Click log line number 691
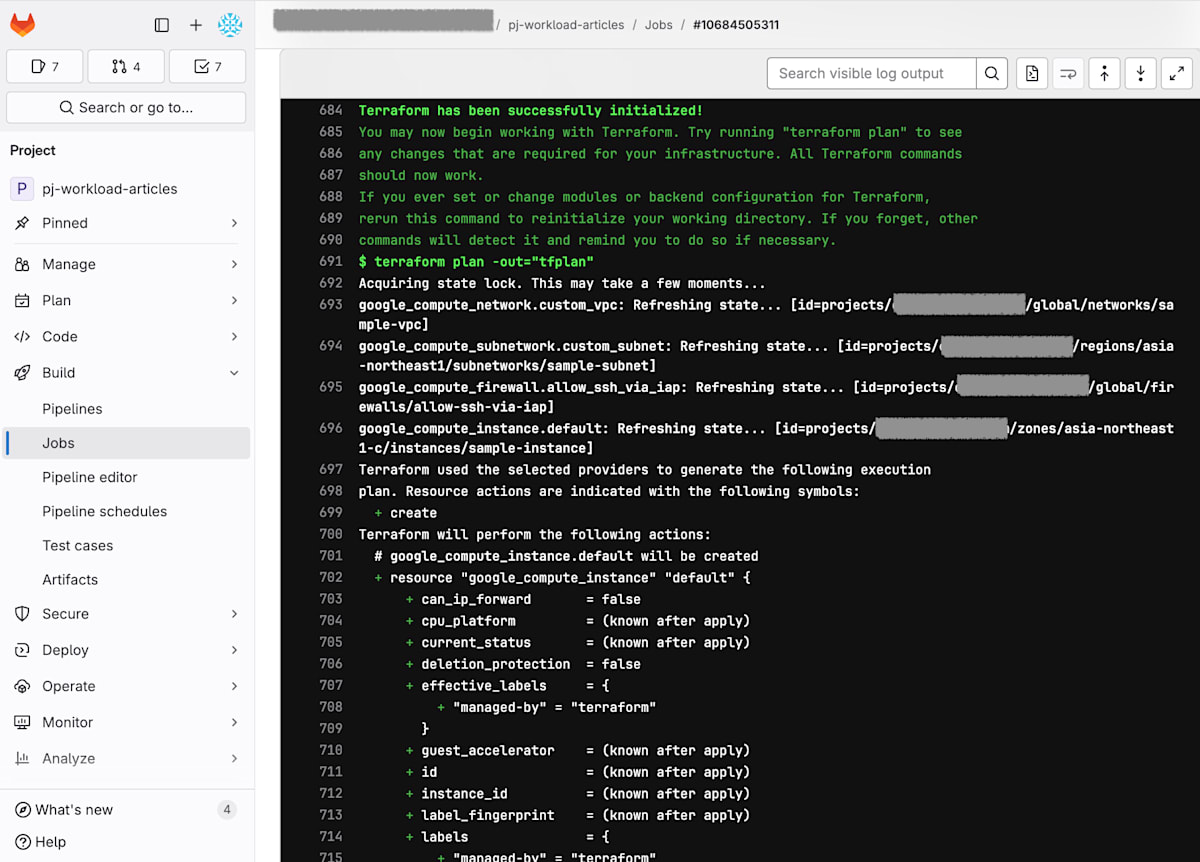The width and height of the screenshot is (1200, 862). pyautogui.click(x=331, y=261)
